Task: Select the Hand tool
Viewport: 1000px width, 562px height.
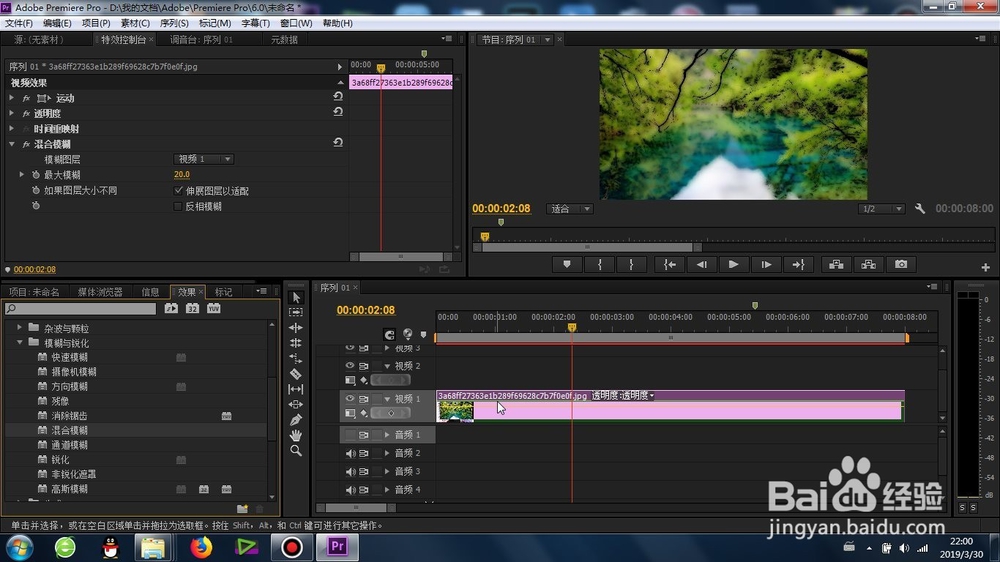Action: click(x=296, y=435)
